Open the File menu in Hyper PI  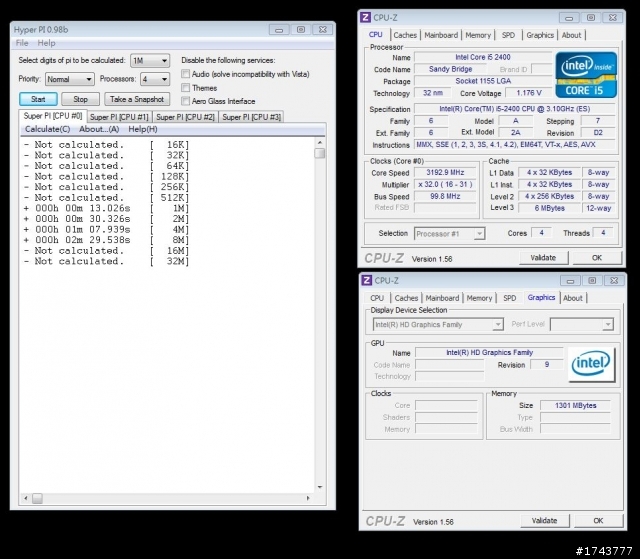(x=22, y=43)
